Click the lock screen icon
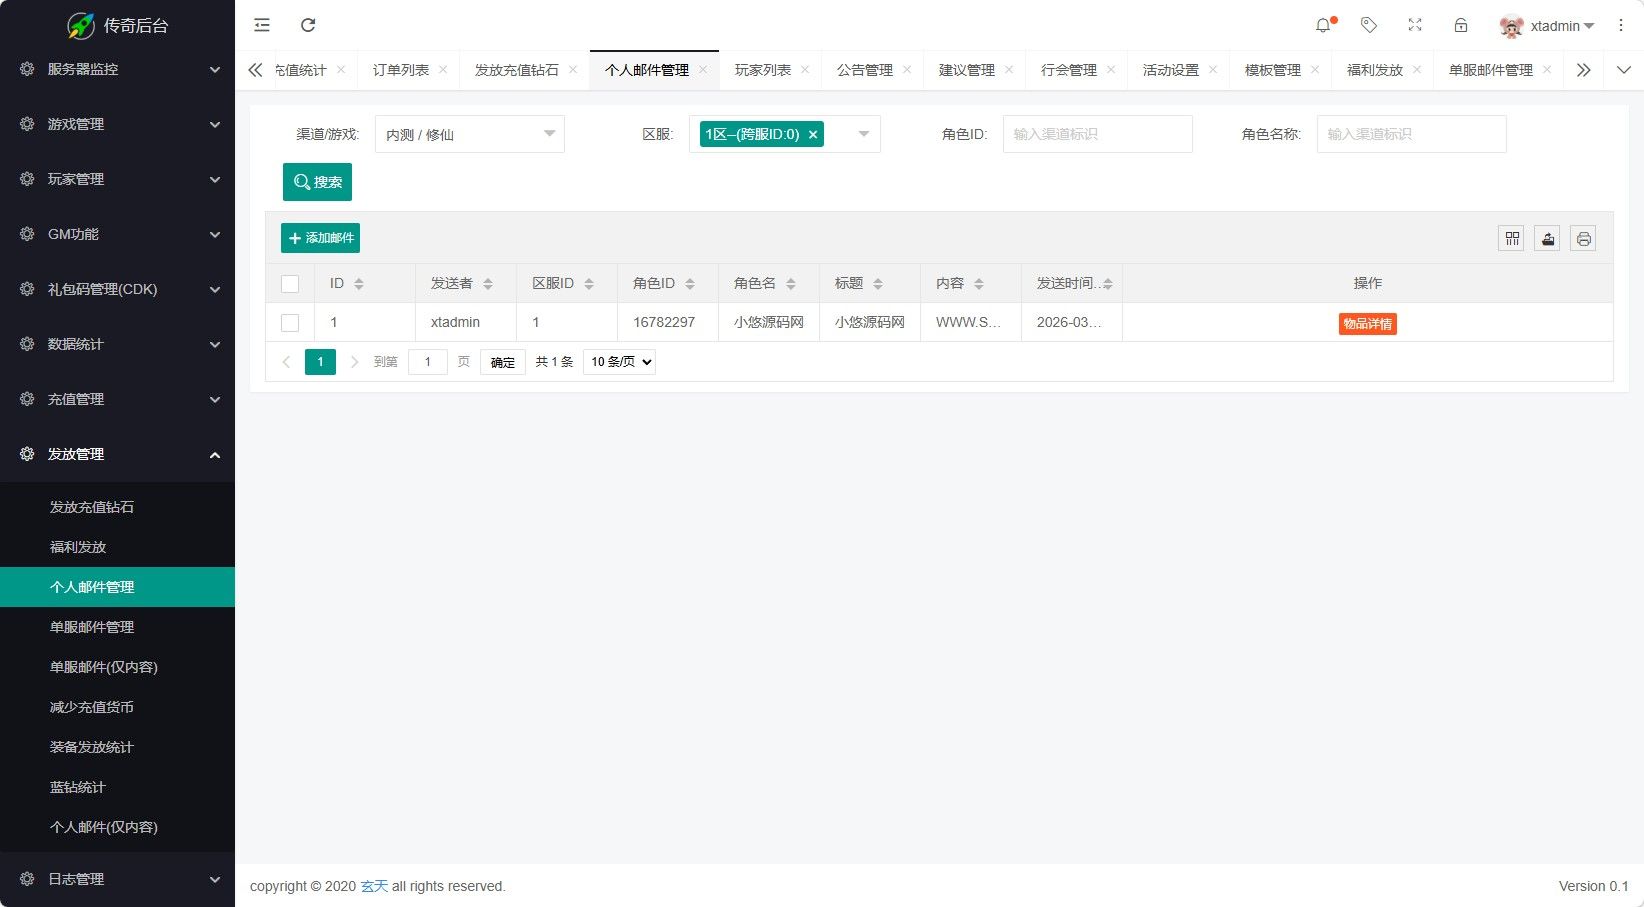1644x907 pixels. point(1461,24)
